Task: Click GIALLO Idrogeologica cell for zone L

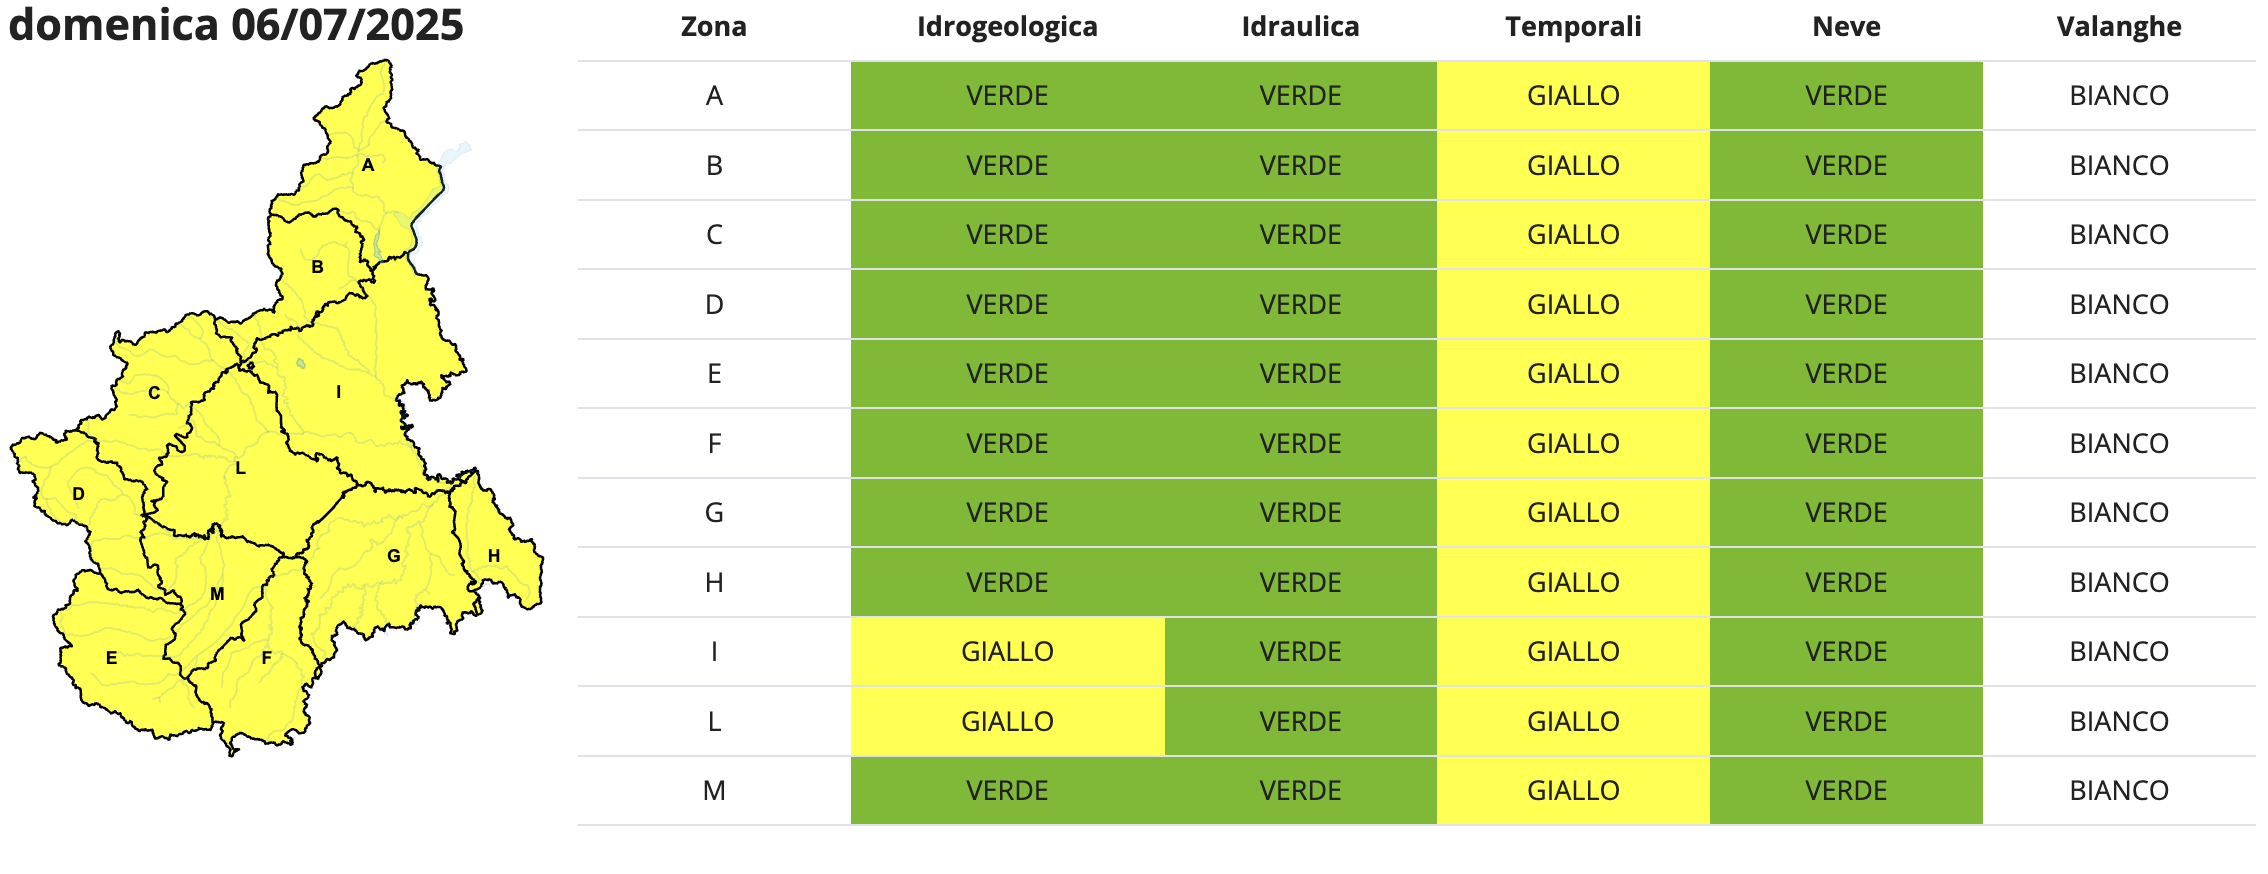Action: click(1007, 721)
